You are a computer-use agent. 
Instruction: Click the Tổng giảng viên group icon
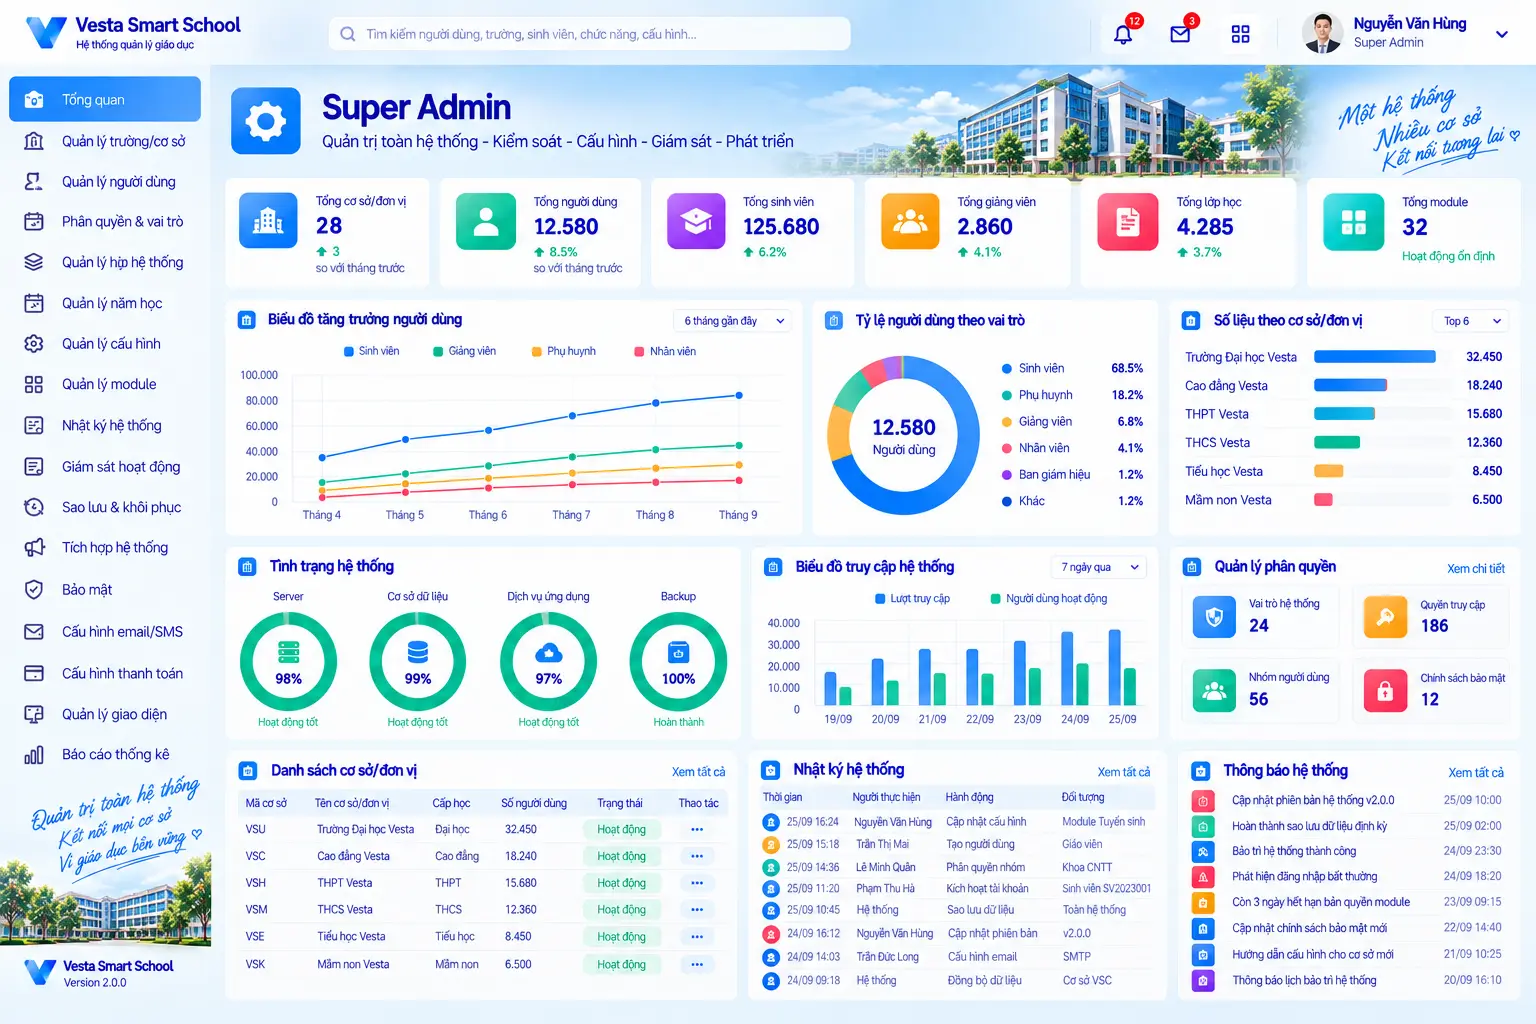[910, 221]
